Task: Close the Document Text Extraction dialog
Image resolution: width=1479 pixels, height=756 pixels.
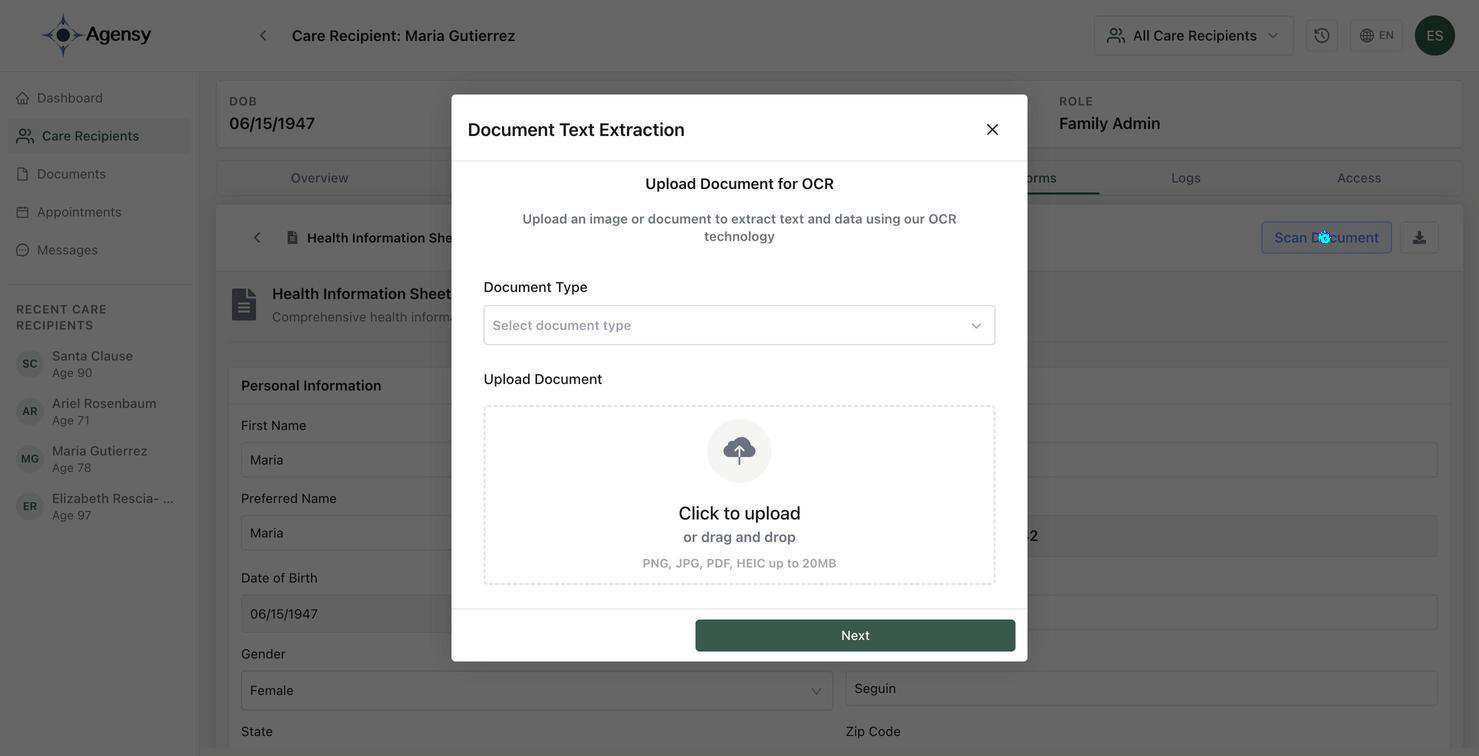Action: coord(992,130)
